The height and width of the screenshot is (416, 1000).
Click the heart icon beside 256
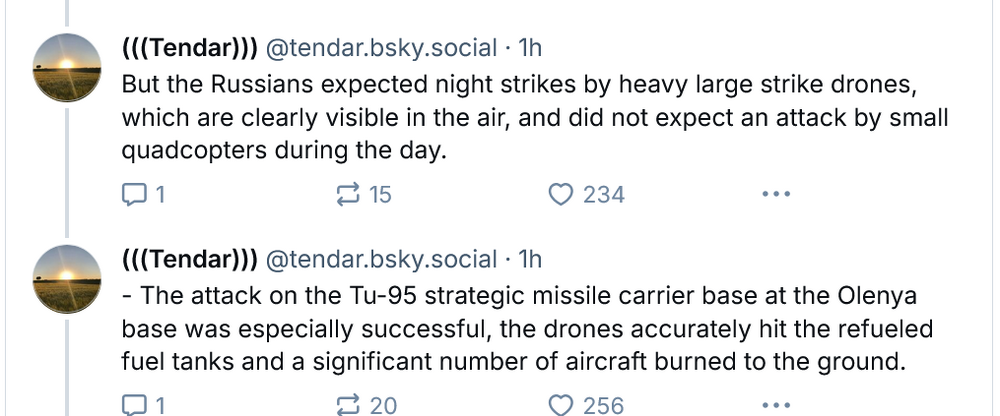click(563, 405)
